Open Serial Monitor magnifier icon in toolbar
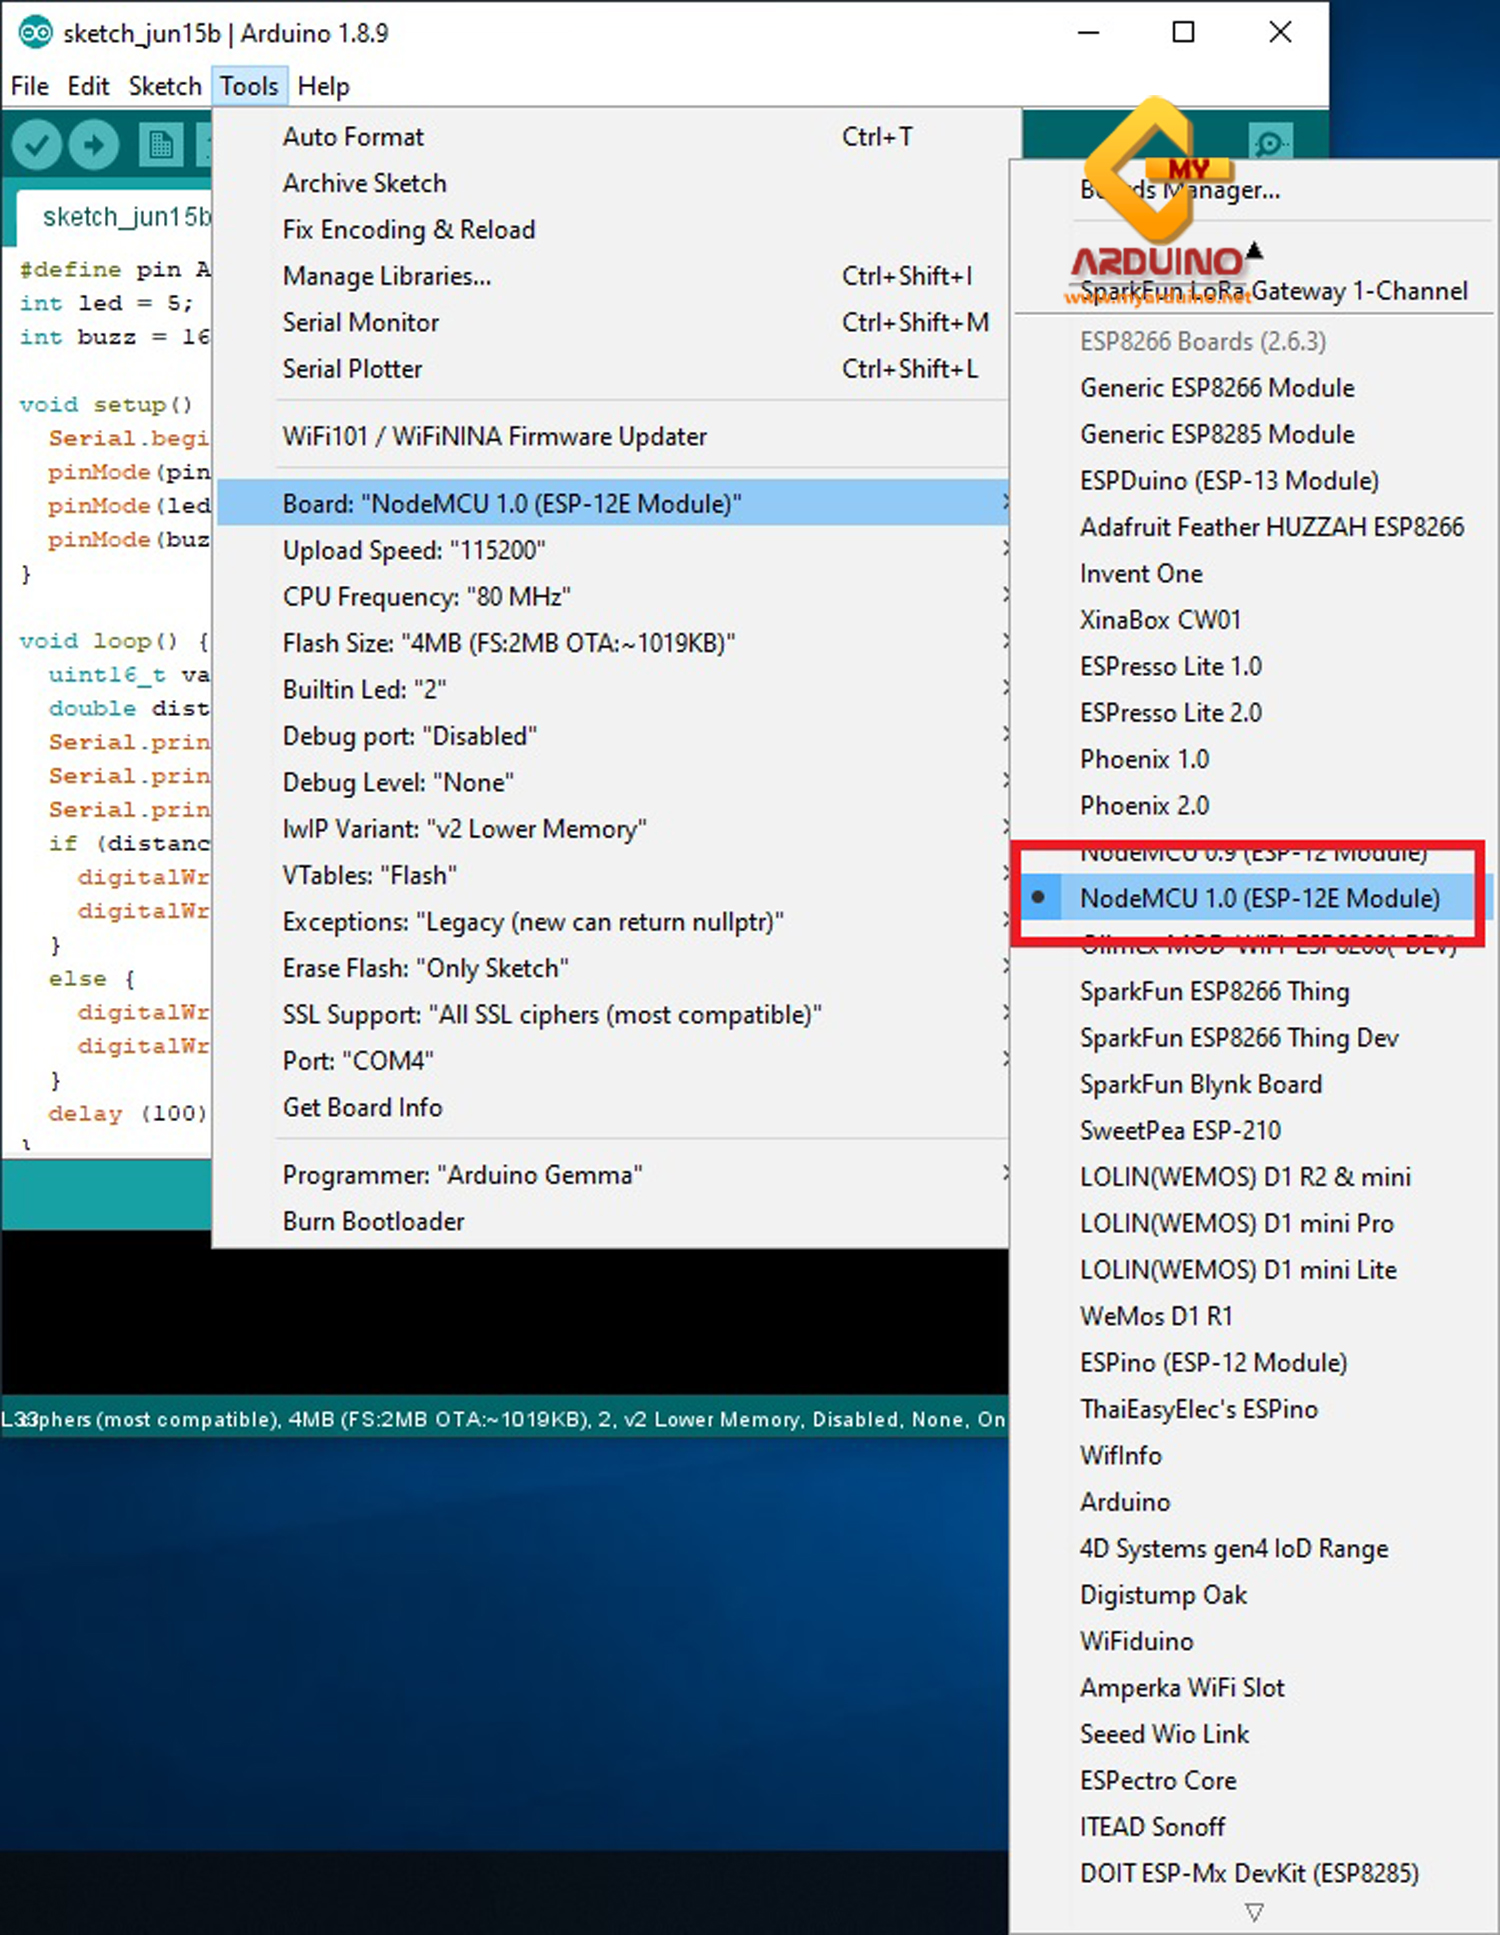 [x=1270, y=144]
